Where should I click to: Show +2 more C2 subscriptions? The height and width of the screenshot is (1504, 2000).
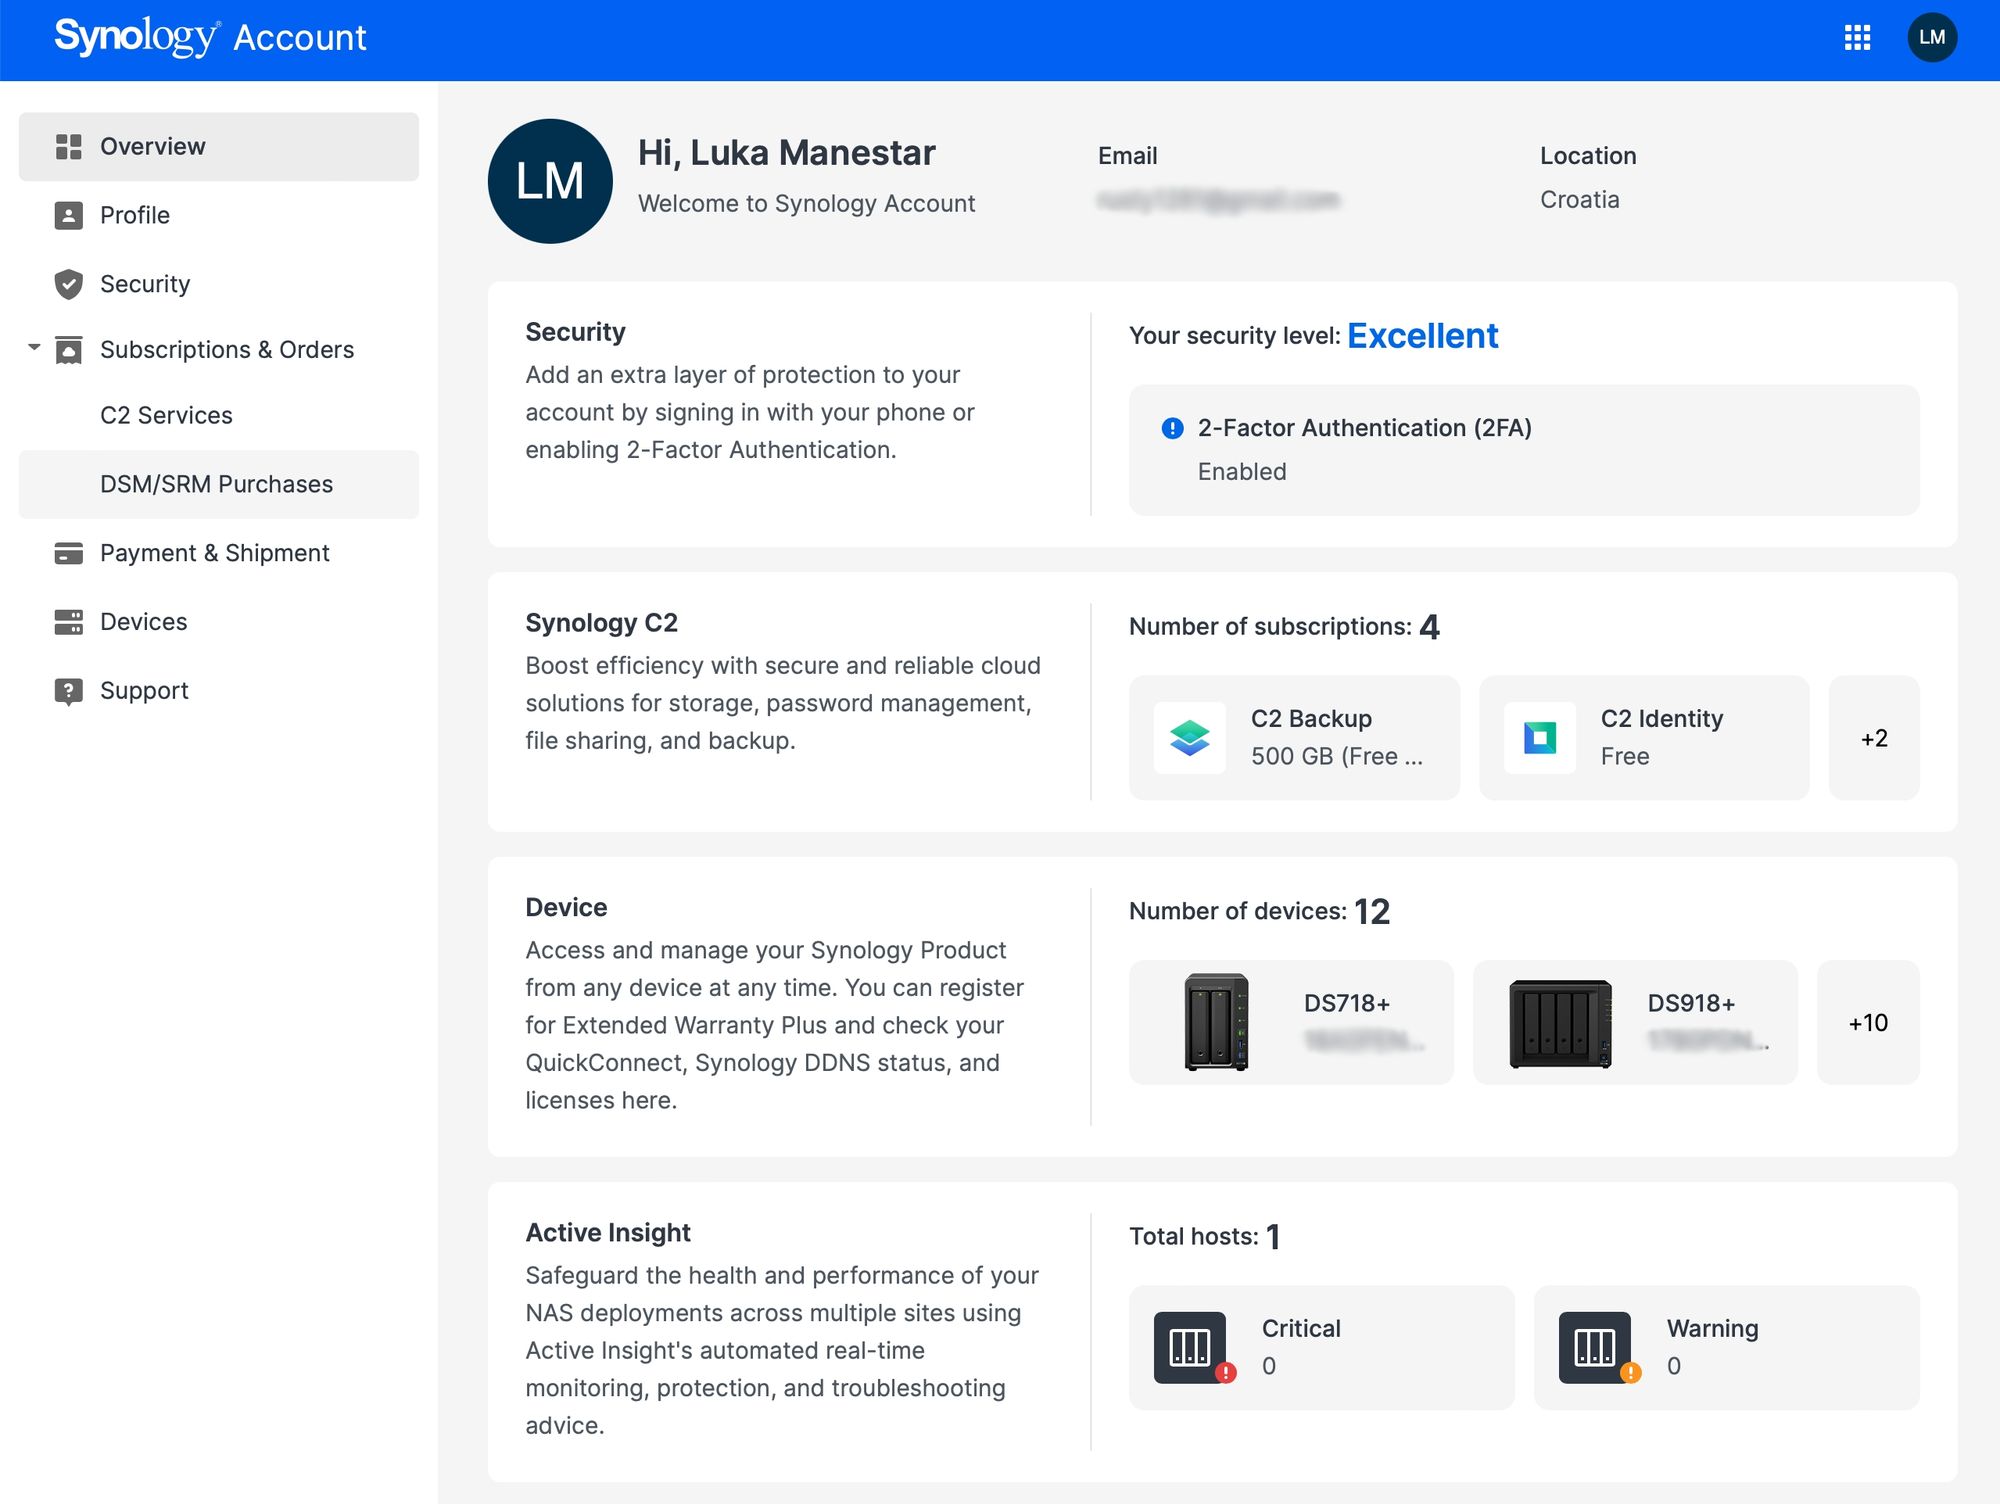pos(1874,738)
